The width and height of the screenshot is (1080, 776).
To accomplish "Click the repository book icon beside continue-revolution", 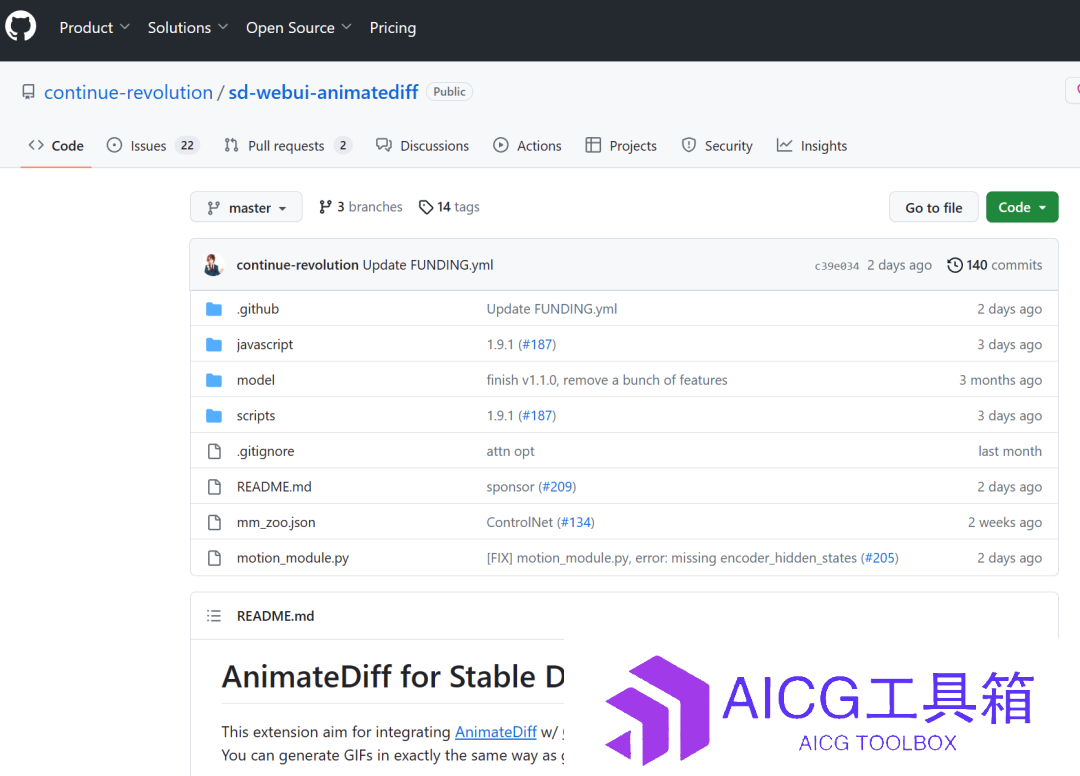I will (28, 92).
